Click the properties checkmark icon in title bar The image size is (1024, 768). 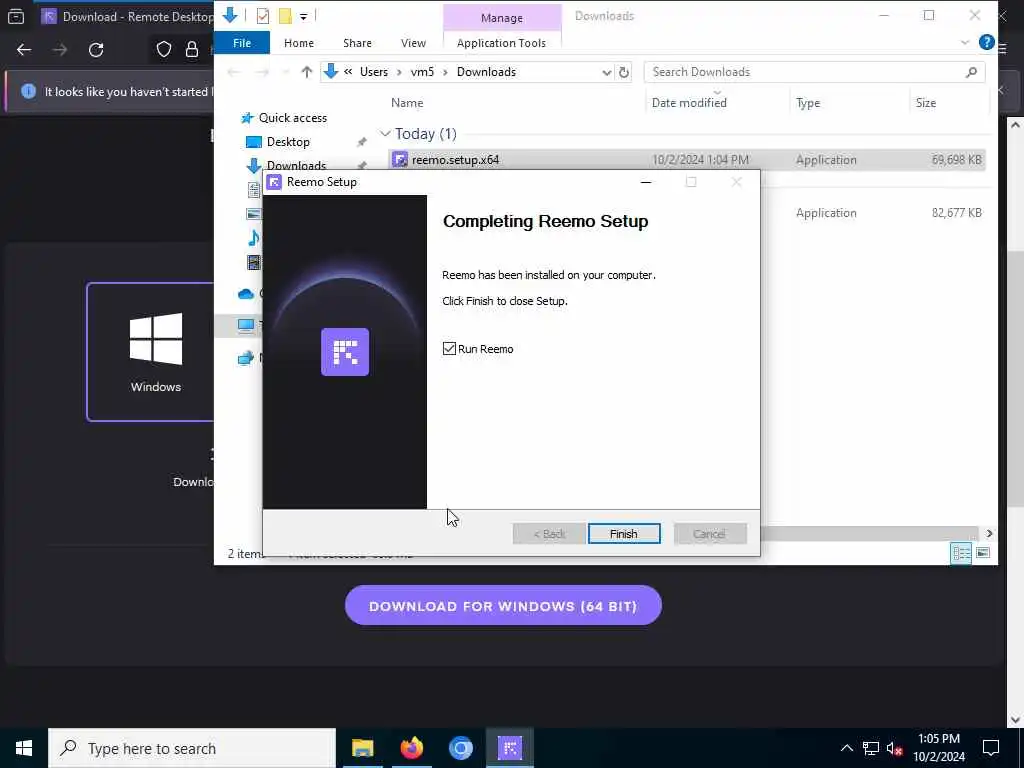coord(263,16)
